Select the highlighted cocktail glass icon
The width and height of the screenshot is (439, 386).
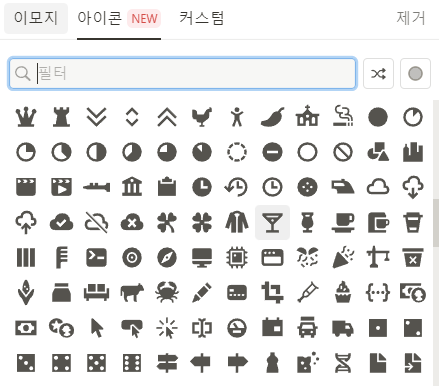(273, 223)
